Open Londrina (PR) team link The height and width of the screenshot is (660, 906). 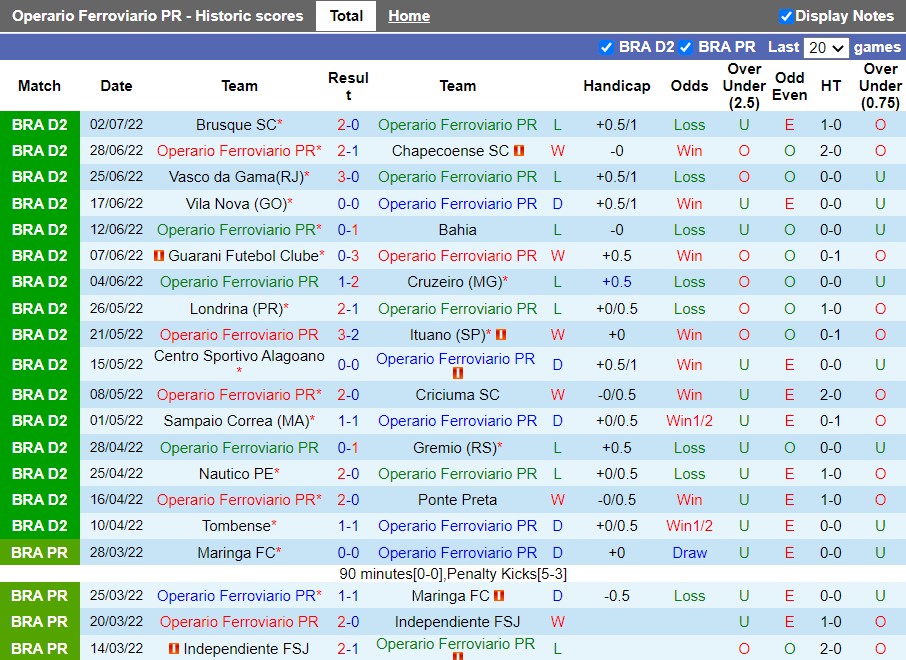click(x=236, y=309)
